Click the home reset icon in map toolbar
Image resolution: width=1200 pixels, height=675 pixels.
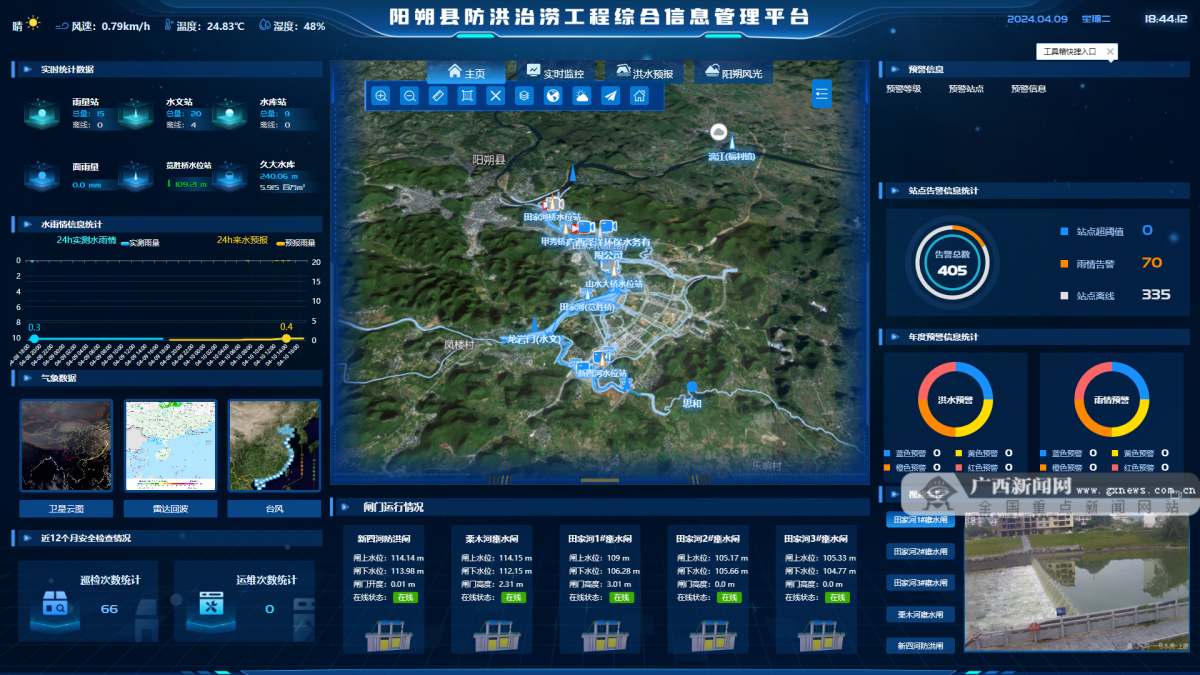pos(639,96)
